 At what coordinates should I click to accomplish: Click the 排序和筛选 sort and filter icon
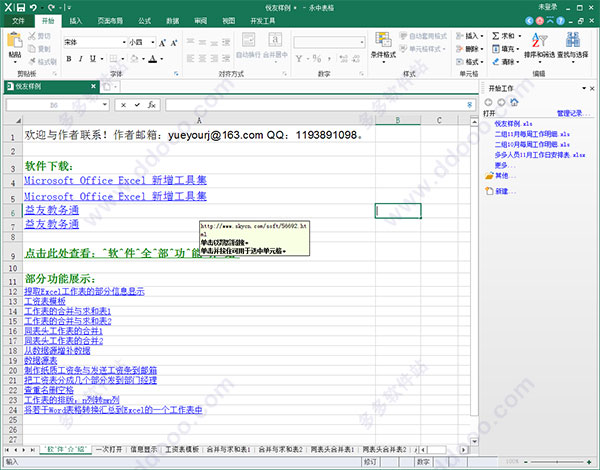[x=539, y=40]
